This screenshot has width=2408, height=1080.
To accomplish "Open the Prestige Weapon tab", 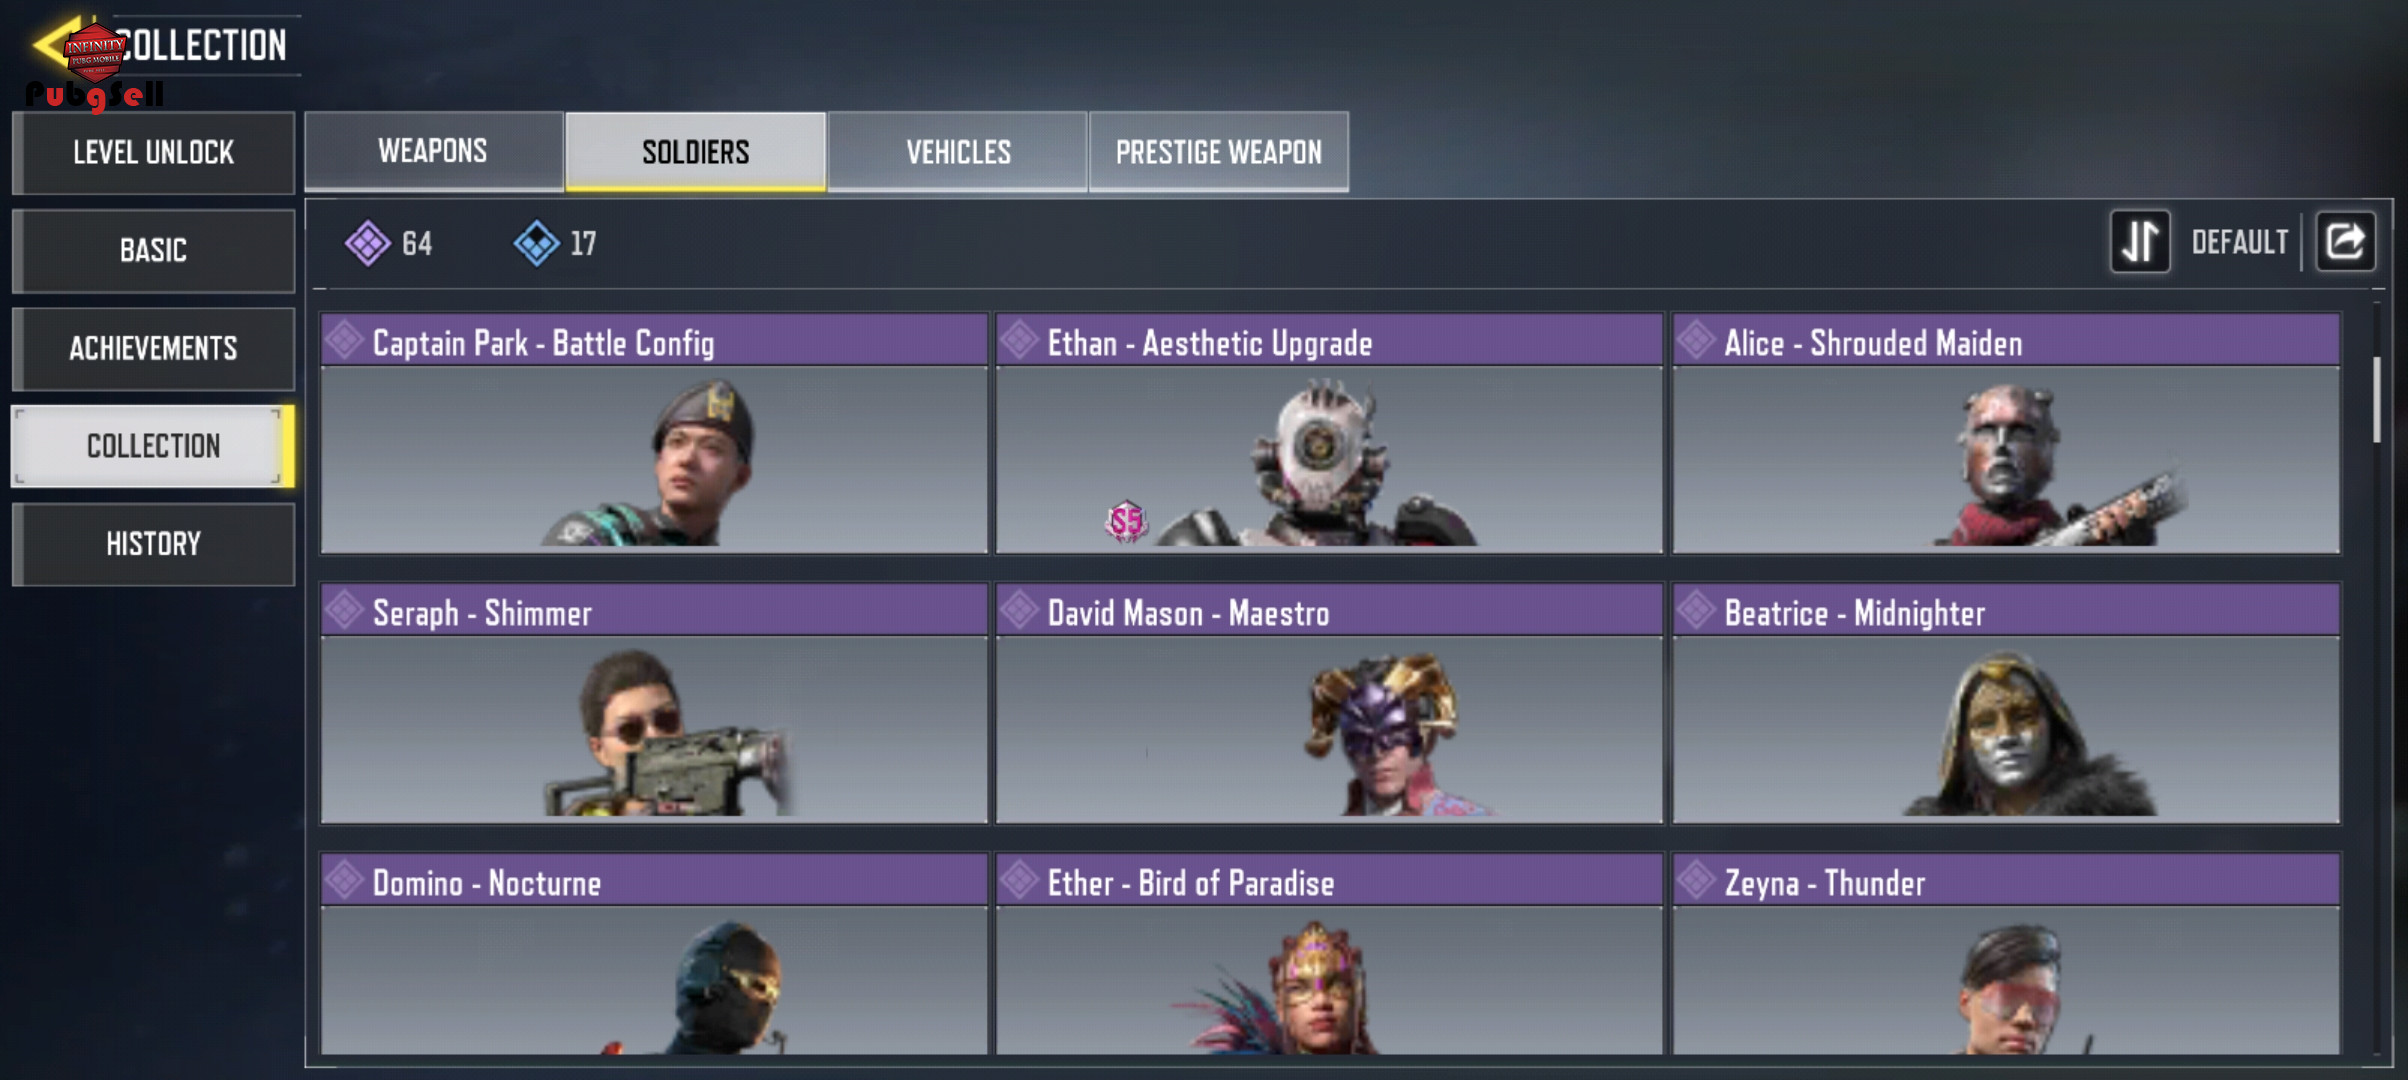I will (x=1218, y=151).
